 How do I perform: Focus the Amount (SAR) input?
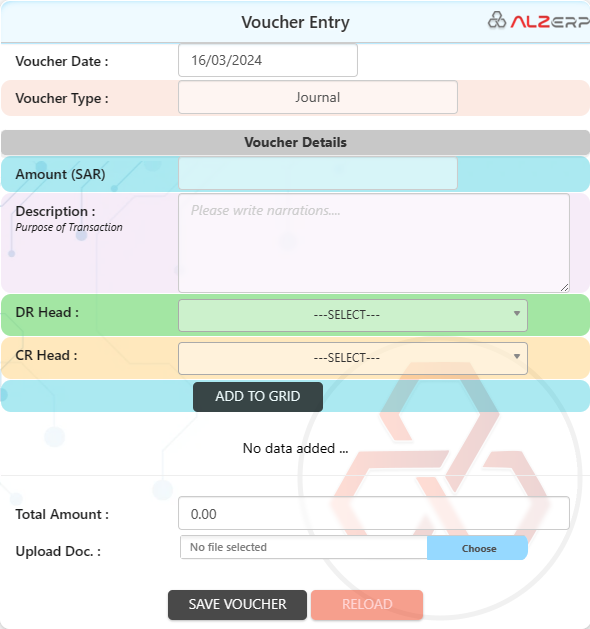tap(318, 173)
